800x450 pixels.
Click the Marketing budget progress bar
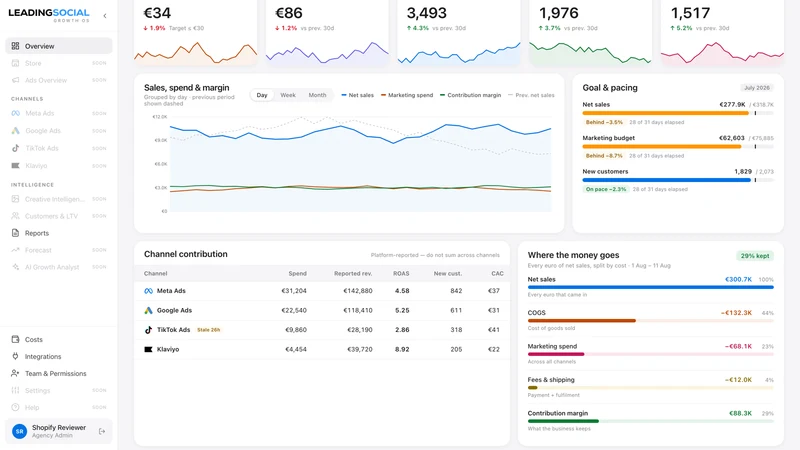click(x=678, y=146)
